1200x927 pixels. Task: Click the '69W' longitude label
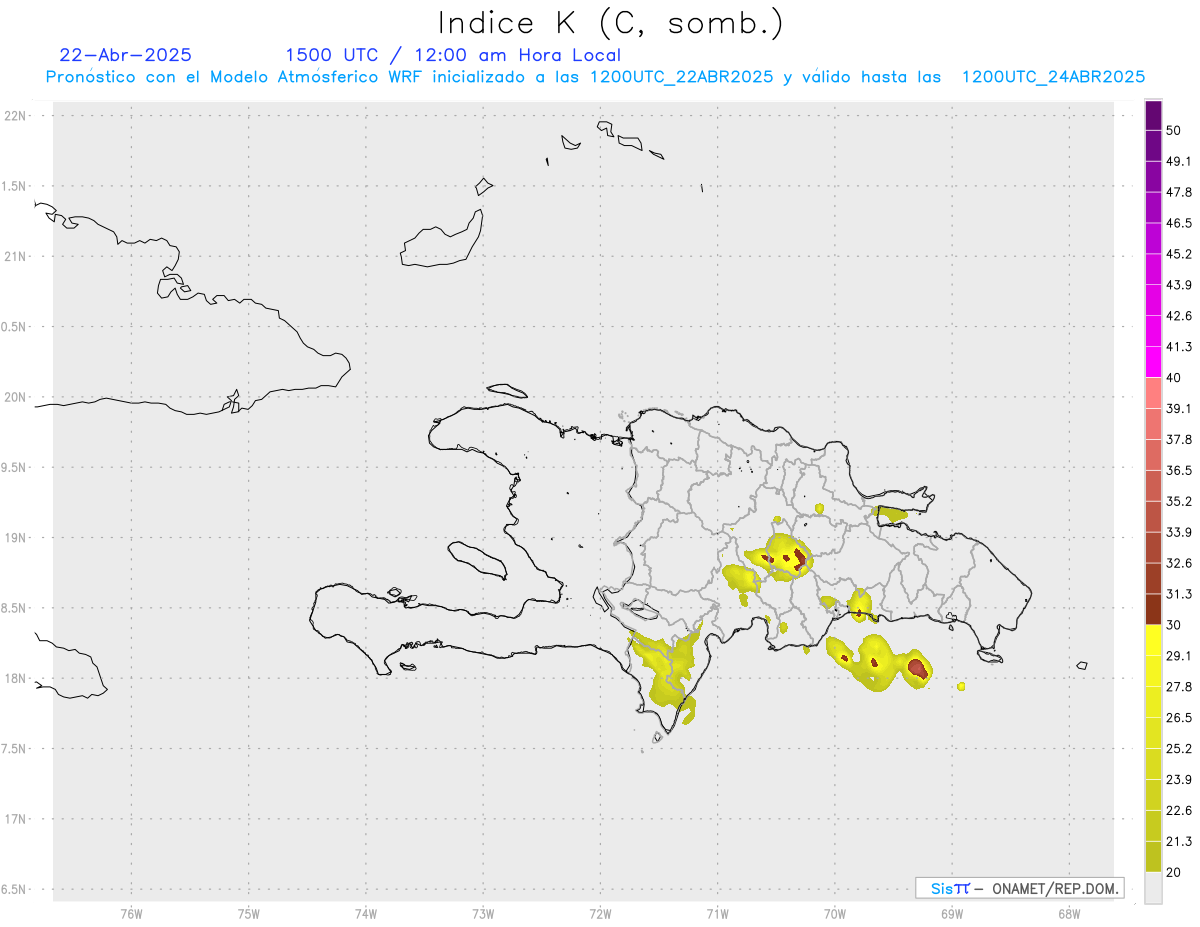(x=952, y=913)
